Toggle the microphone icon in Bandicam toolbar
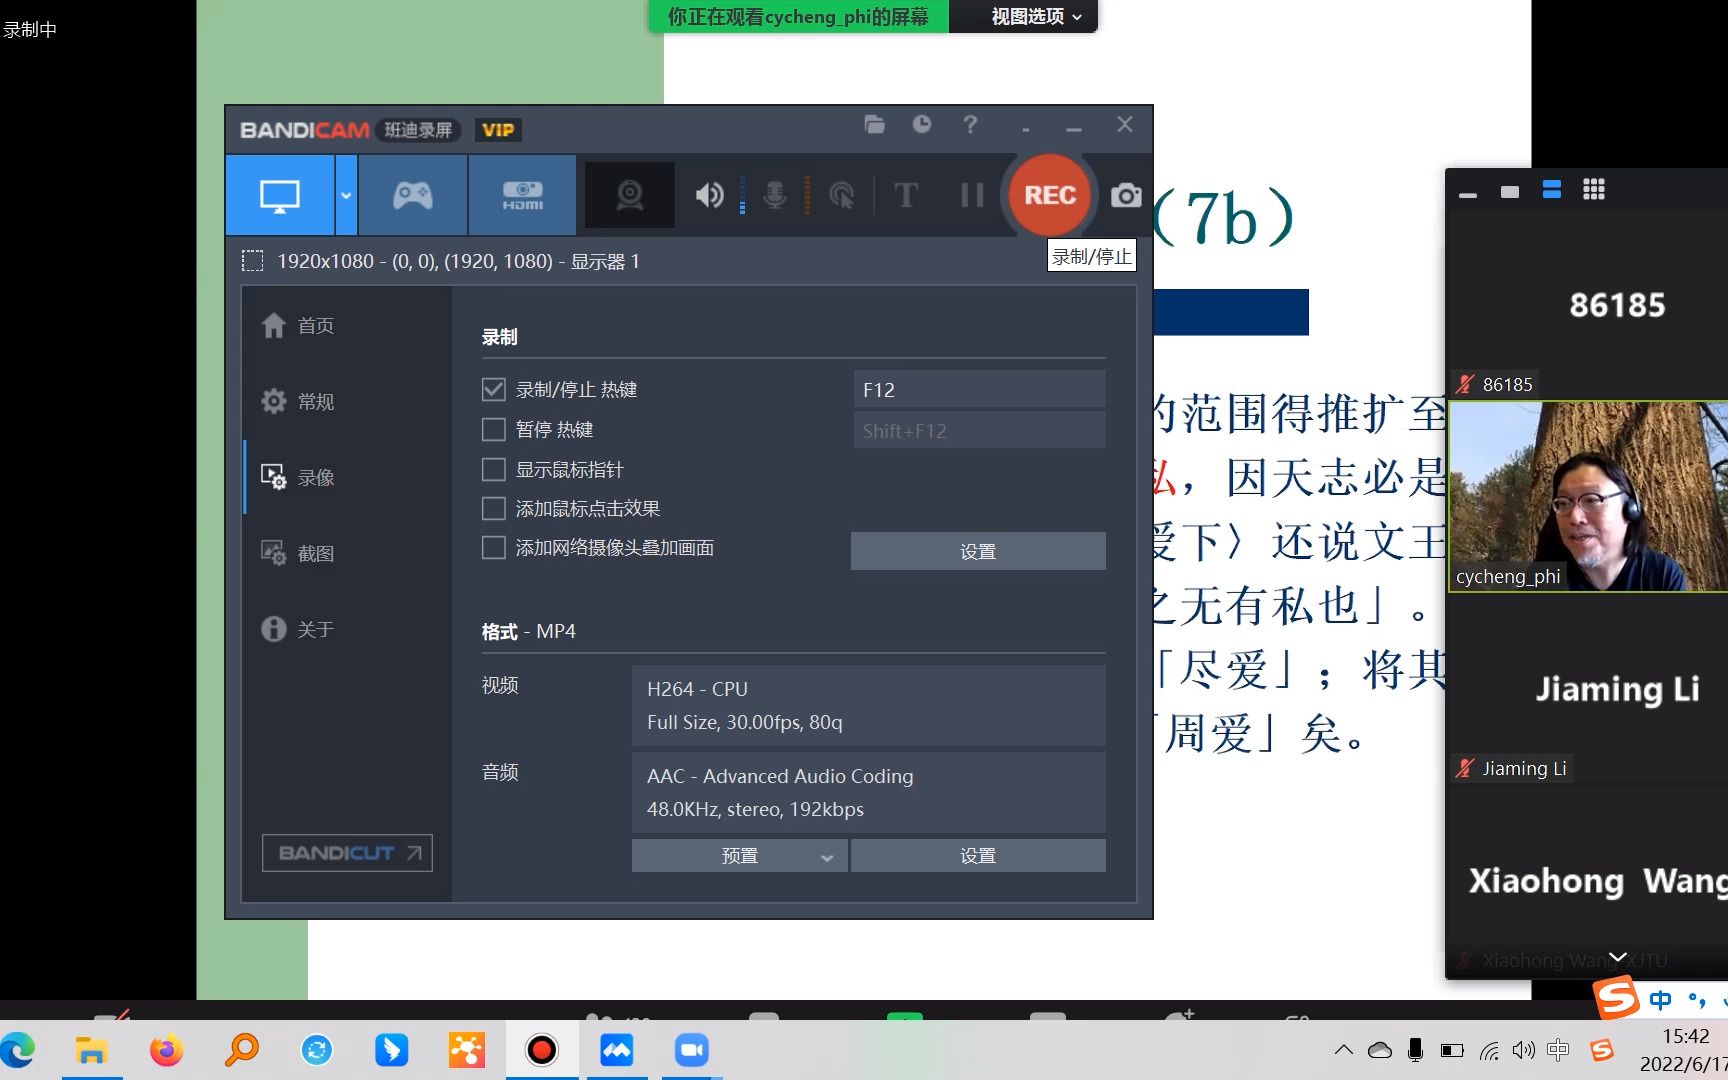 pos(775,195)
